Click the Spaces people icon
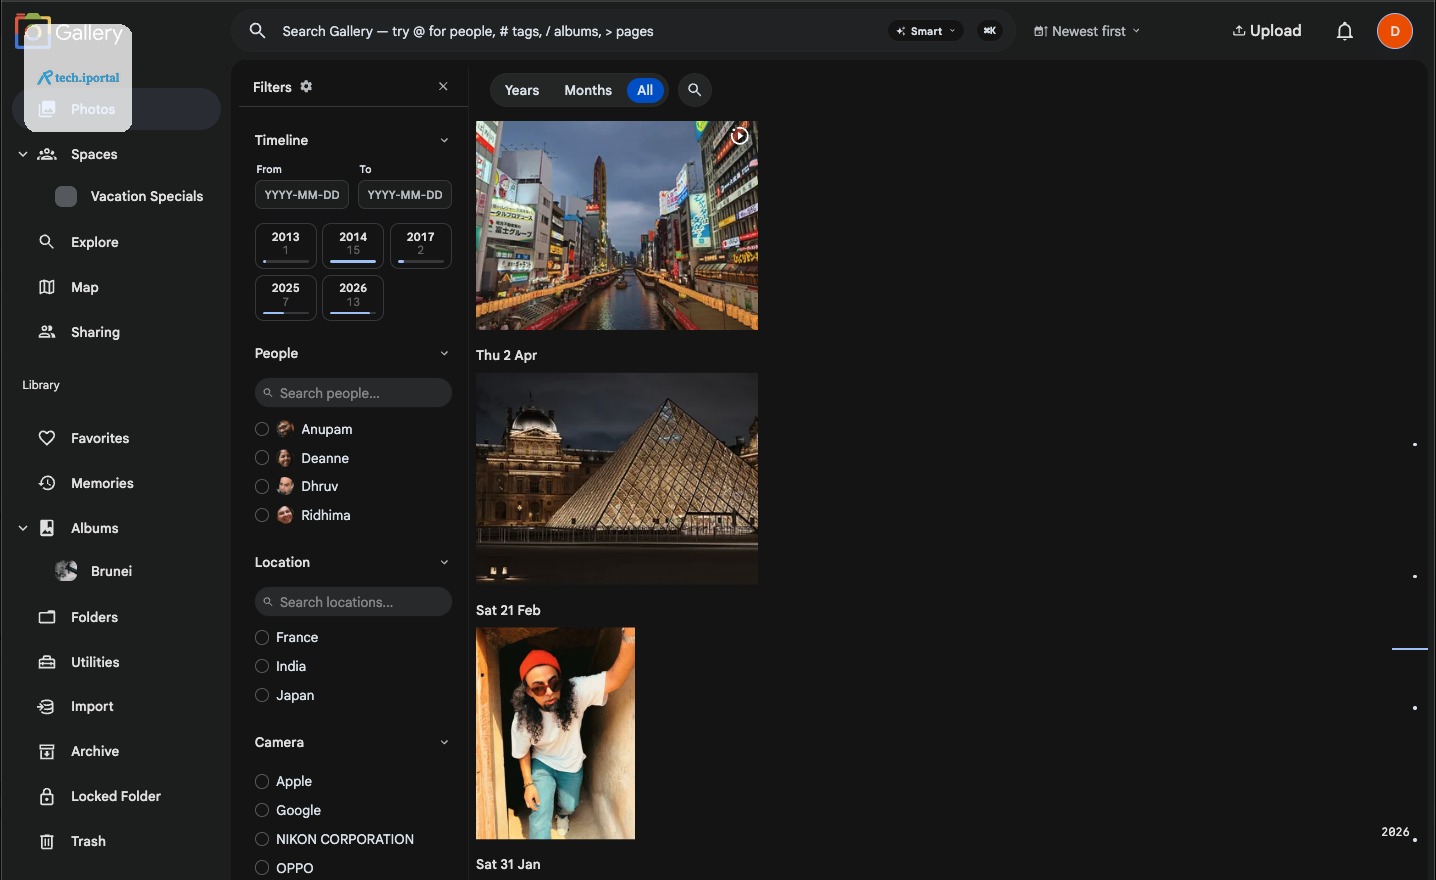Screen dimensions: 1436x880 click(47, 154)
